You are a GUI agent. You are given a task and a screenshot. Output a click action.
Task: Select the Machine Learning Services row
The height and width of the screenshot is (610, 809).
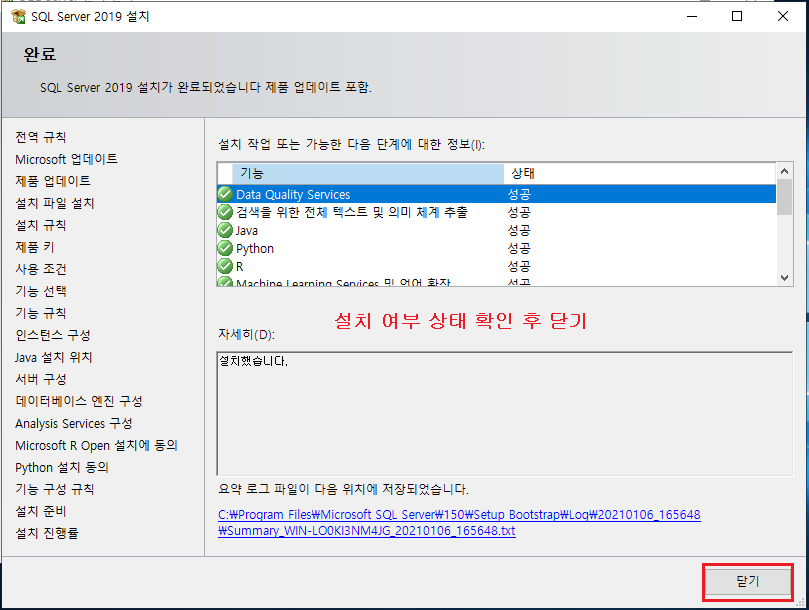(496, 281)
